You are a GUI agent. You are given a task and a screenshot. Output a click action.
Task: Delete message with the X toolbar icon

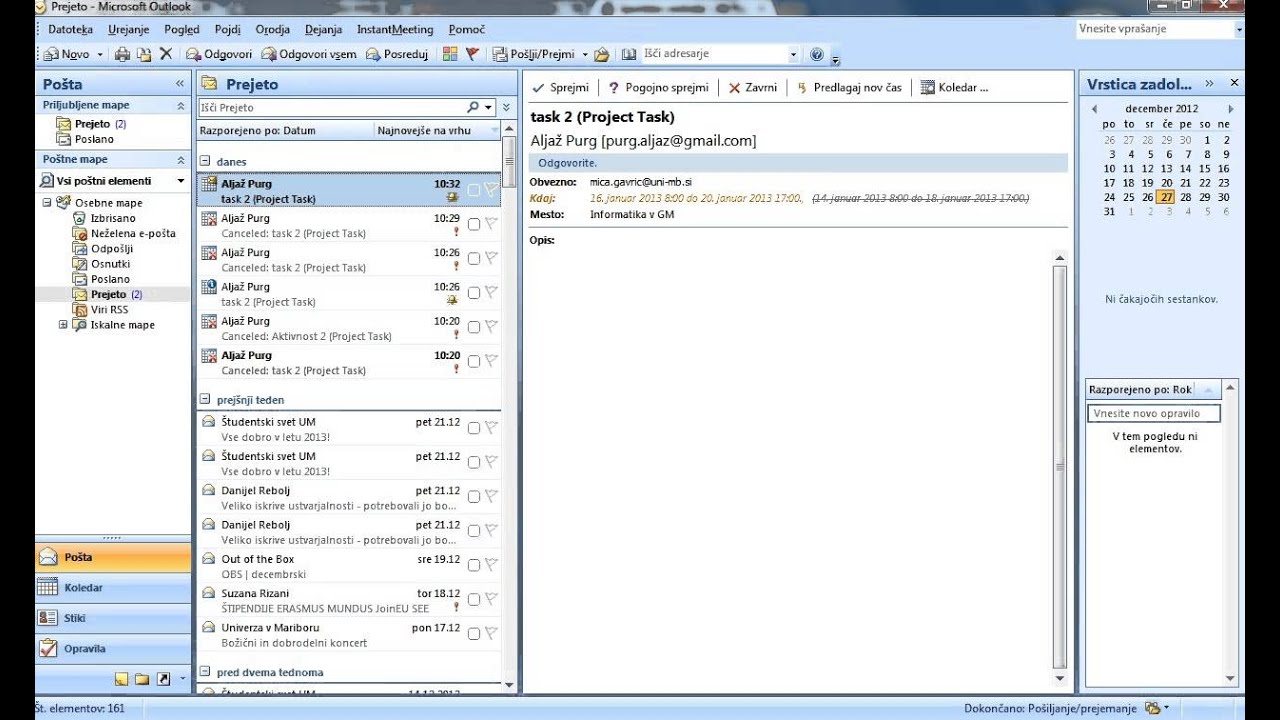[x=166, y=54]
